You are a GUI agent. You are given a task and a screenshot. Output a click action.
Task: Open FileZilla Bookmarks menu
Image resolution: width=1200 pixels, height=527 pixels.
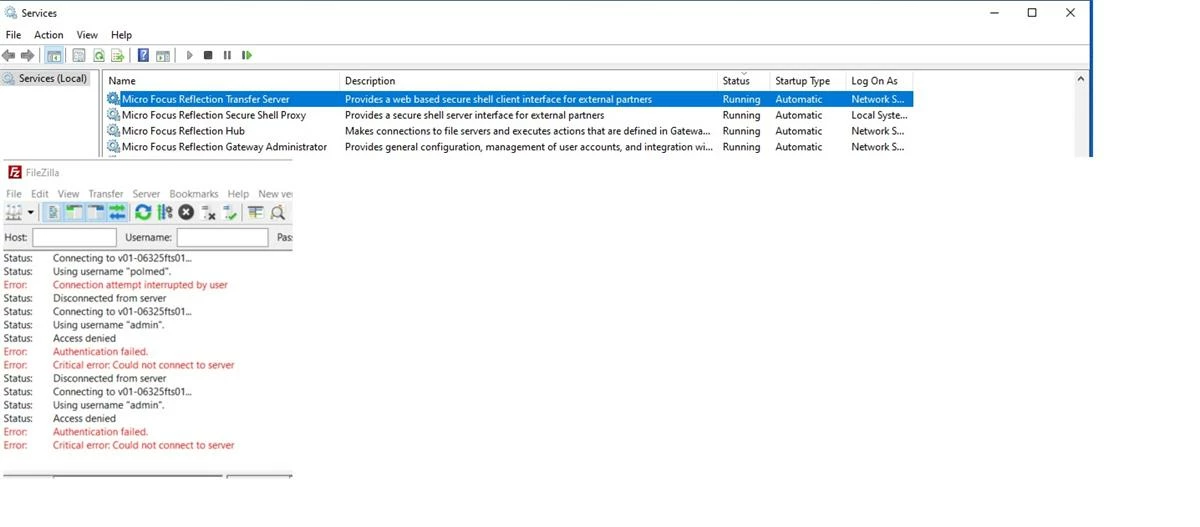(194, 194)
